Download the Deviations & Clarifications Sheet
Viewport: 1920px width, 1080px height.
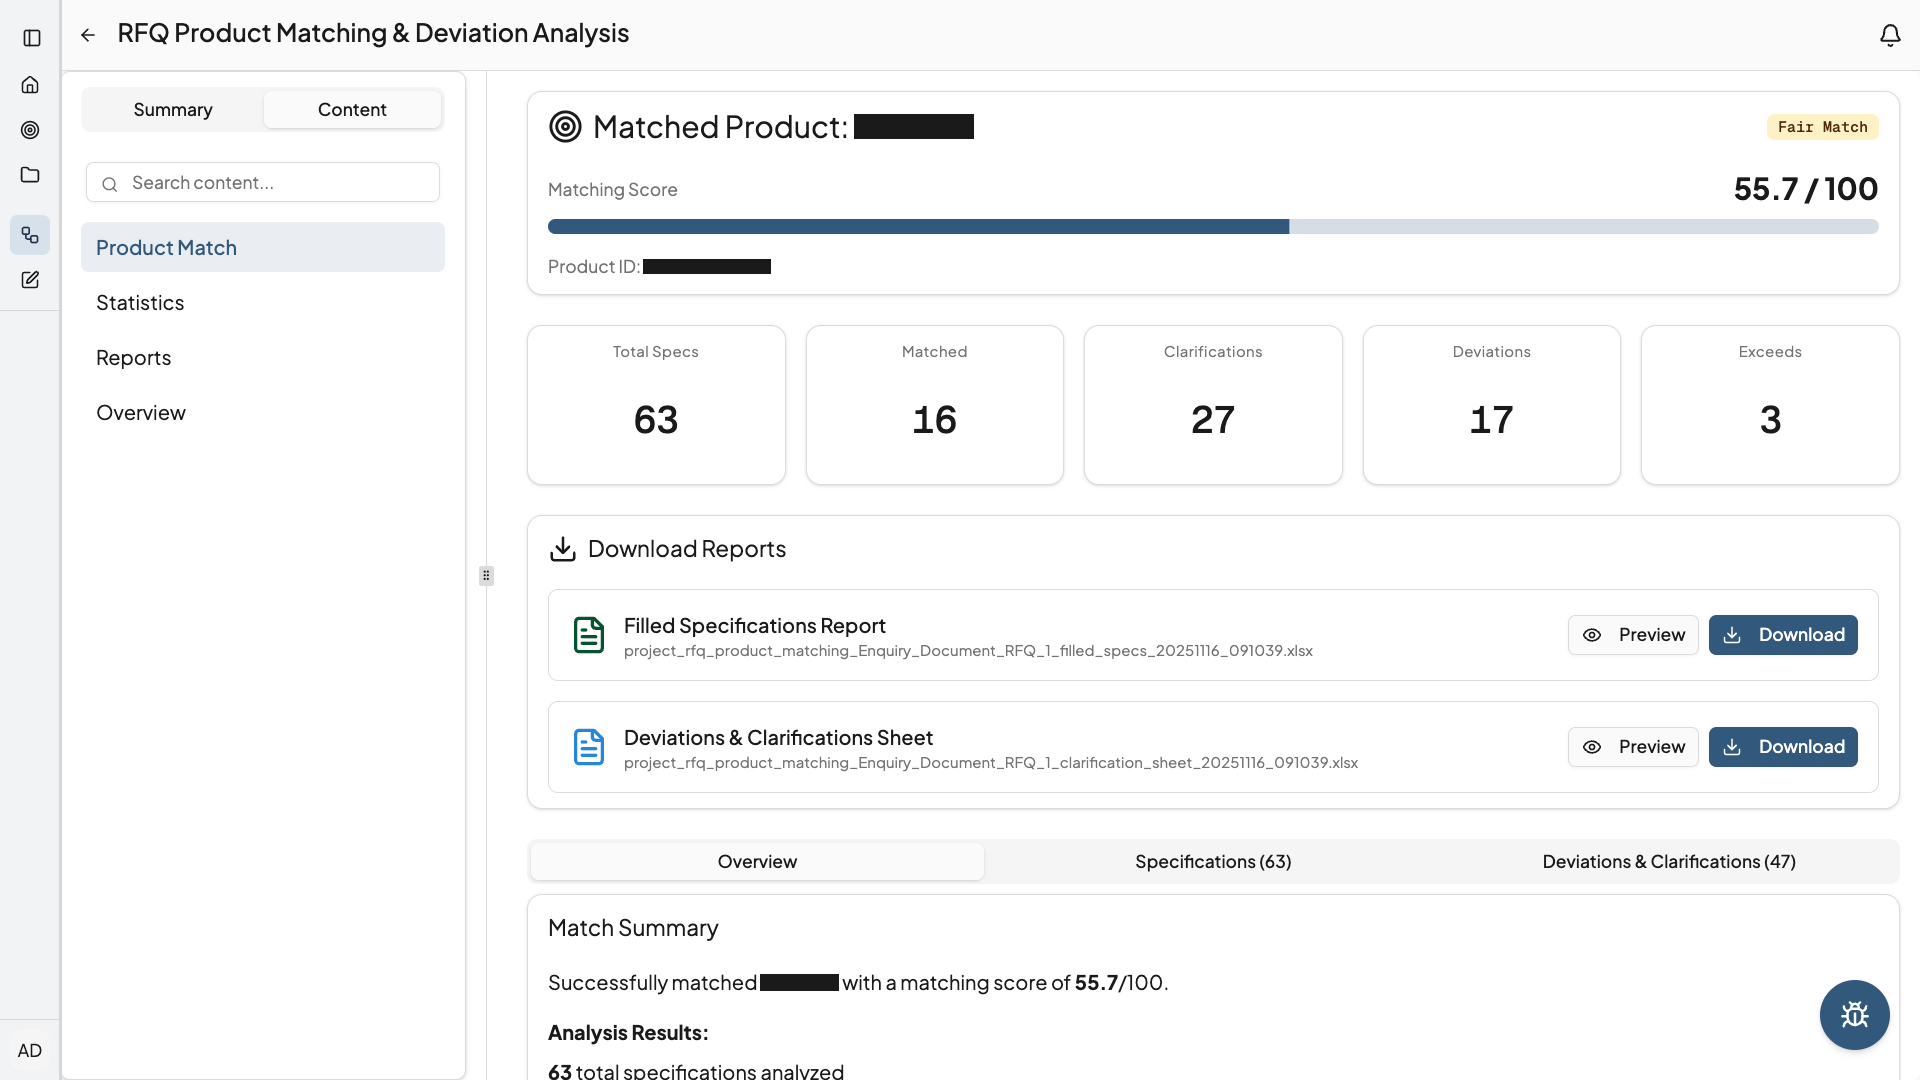tap(1783, 746)
